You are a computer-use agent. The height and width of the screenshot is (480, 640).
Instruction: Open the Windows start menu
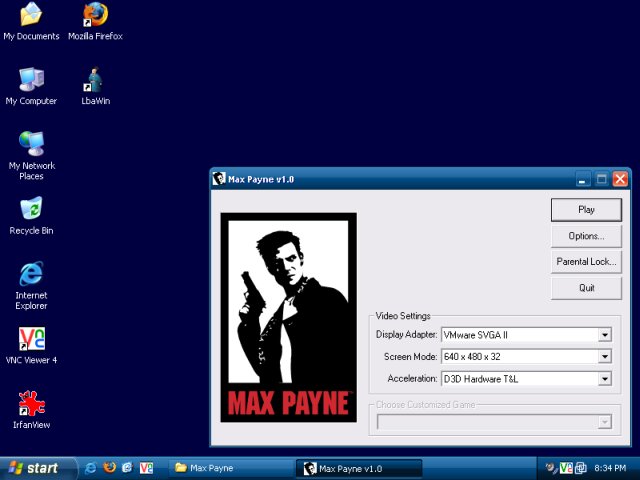click(38, 468)
